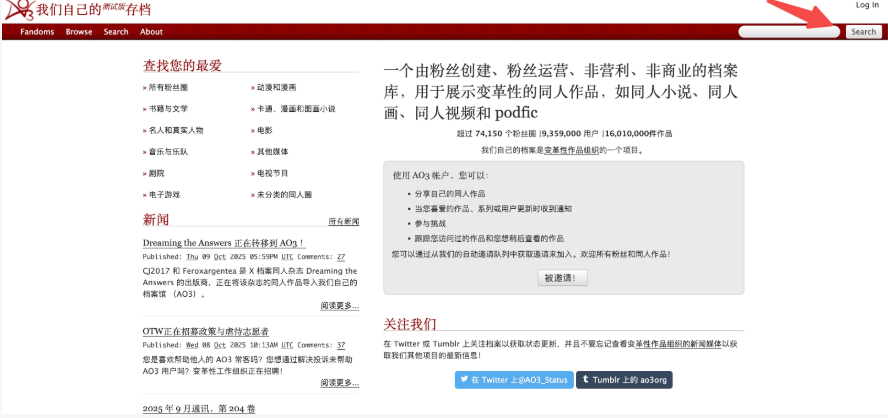Click the Twitter bird icon
888x418 pixels.
pyautogui.click(x=464, y=380)
